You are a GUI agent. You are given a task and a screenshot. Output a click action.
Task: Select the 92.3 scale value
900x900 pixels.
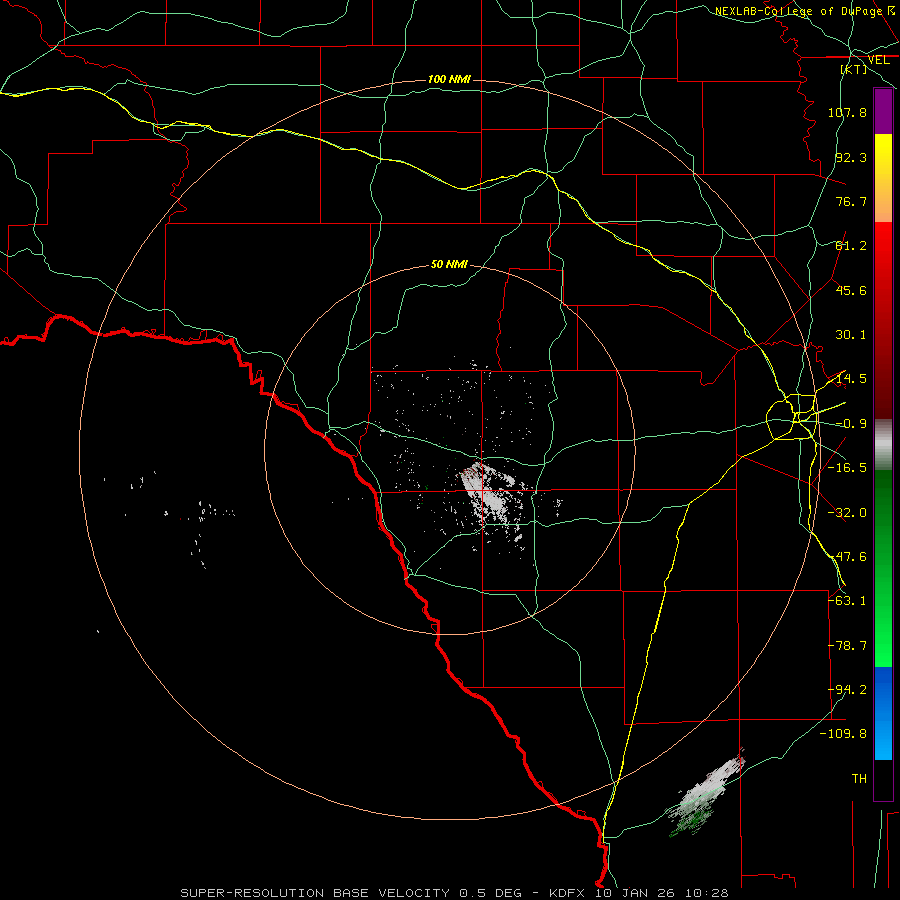[x=851, y=157]
